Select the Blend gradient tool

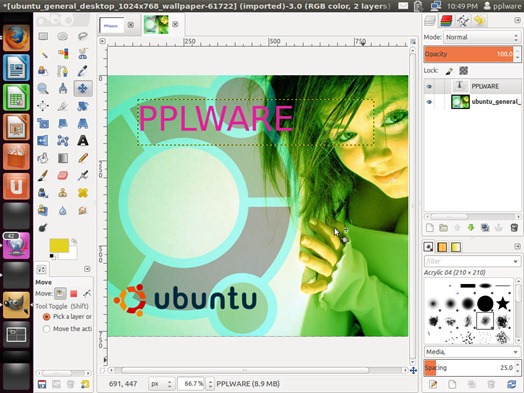pyautogui.click(x=63, y=158)
